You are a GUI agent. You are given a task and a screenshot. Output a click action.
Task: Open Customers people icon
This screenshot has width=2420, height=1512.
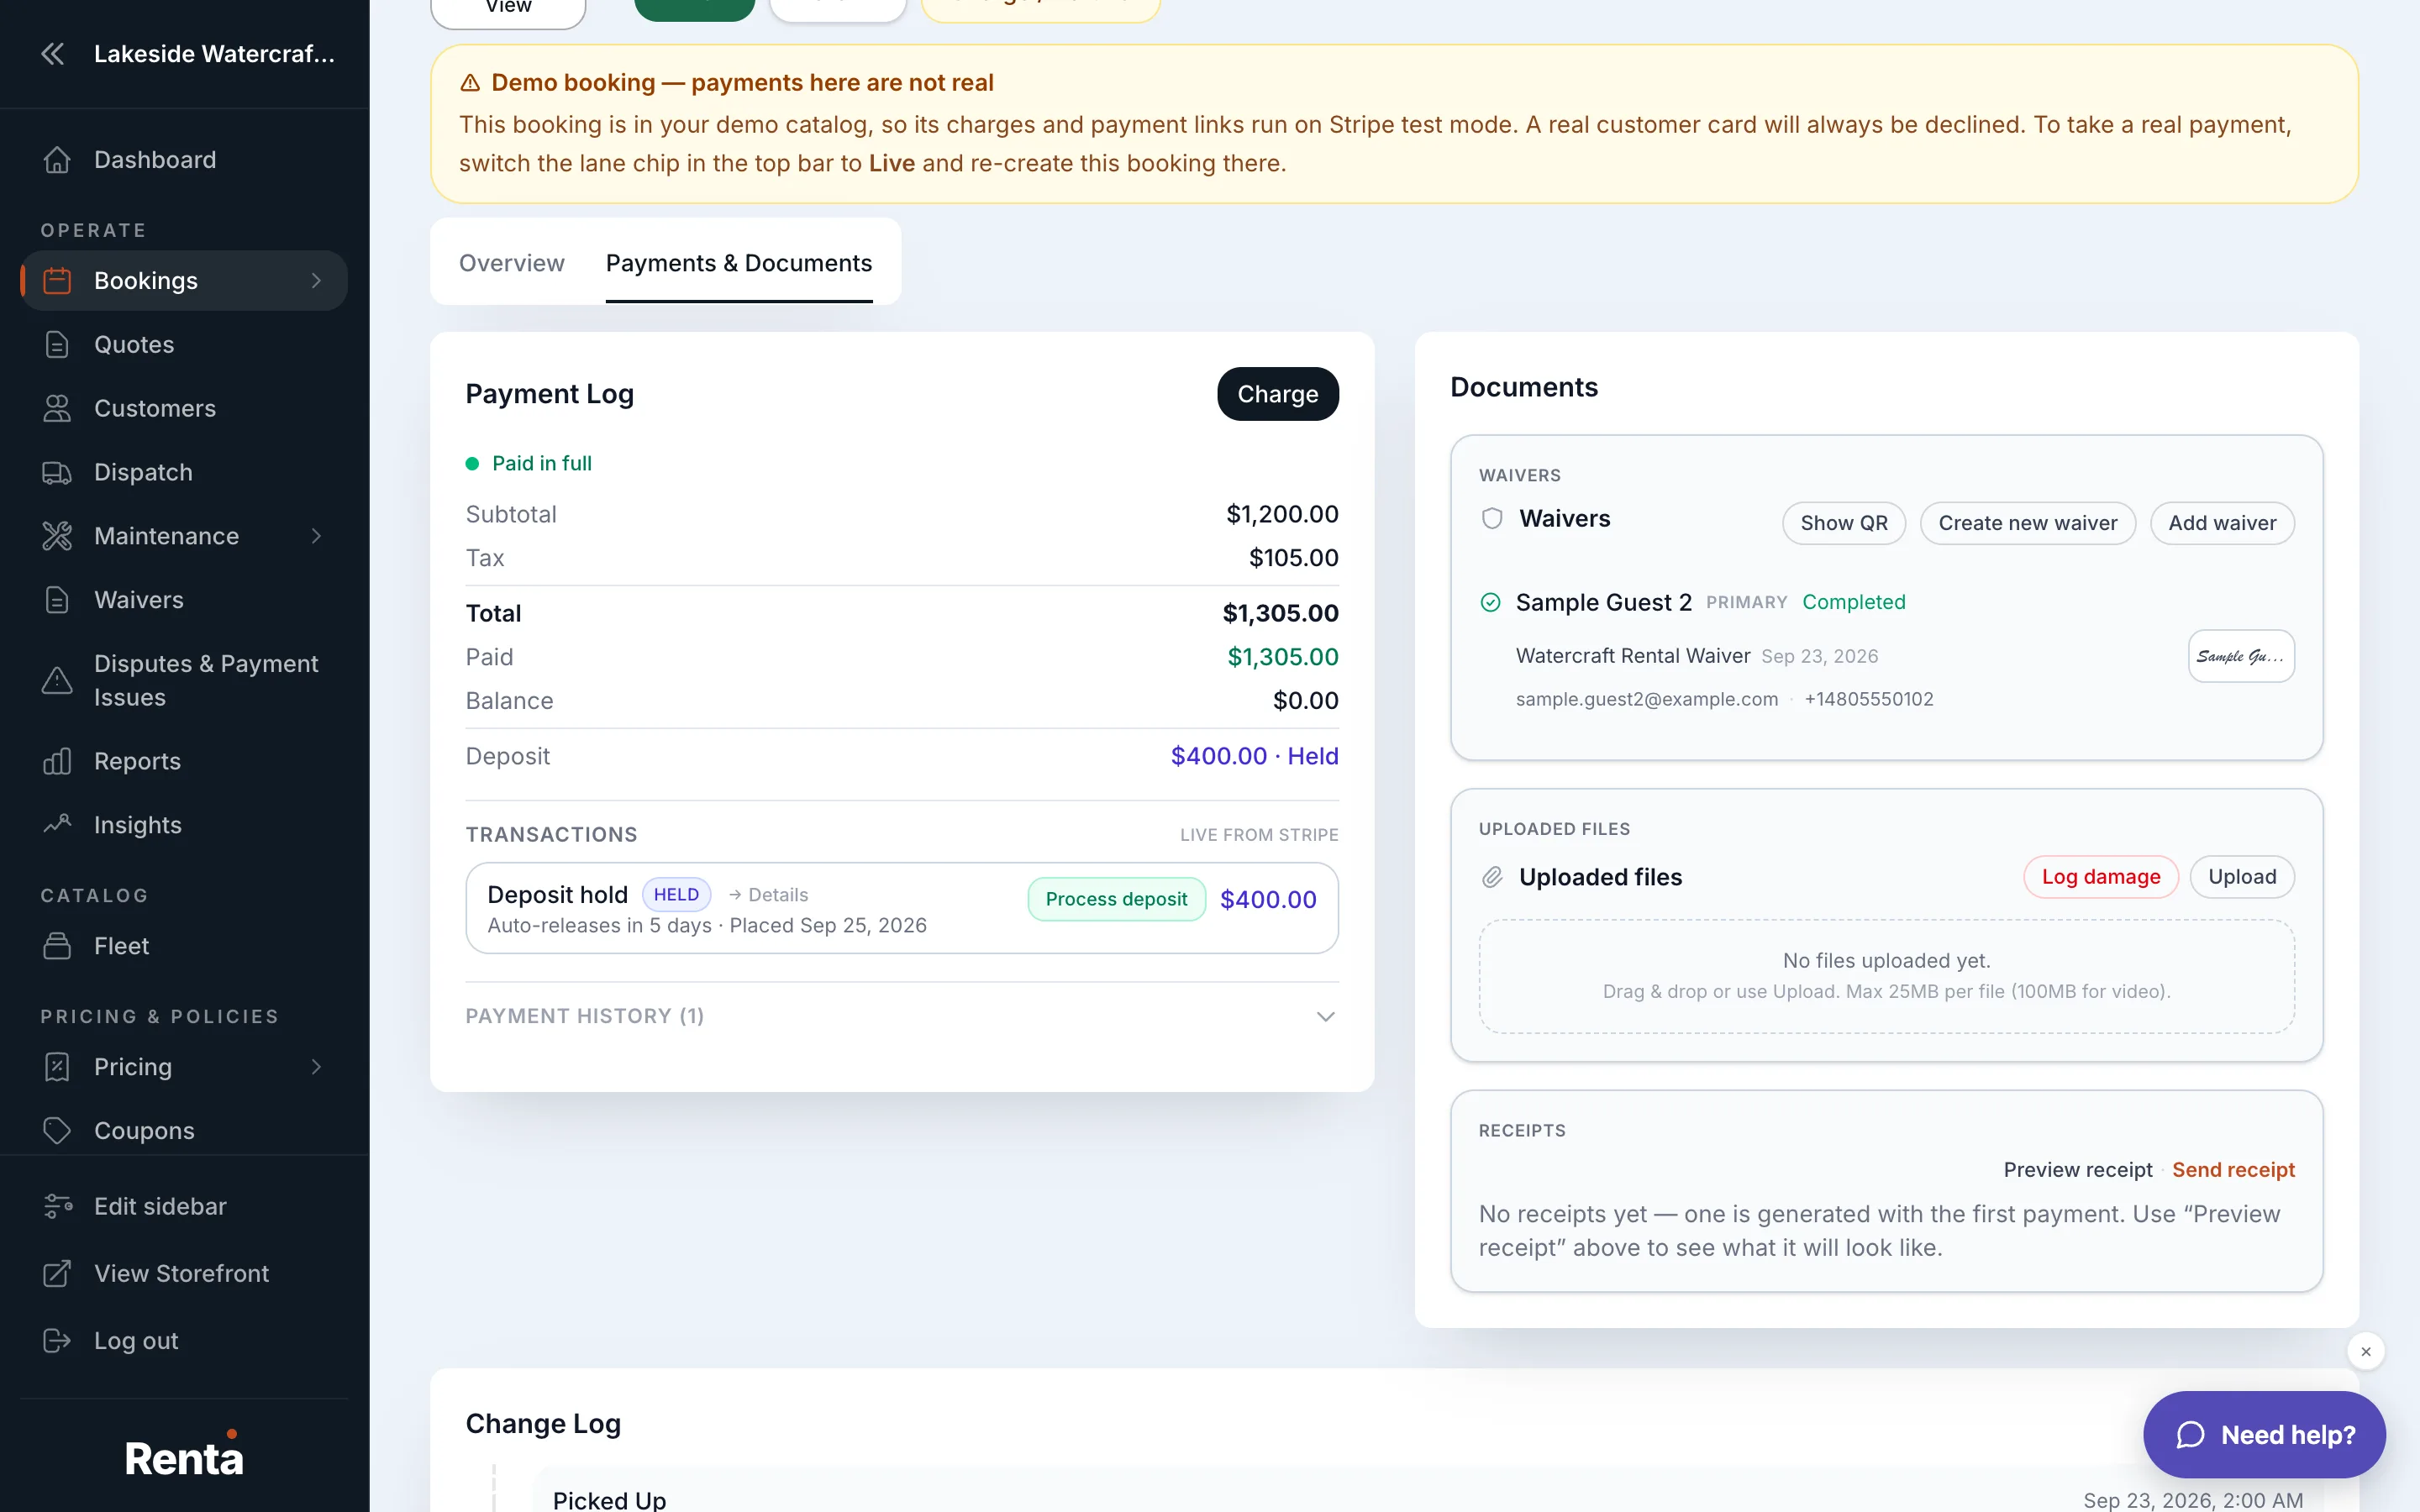[x=57, y=409]
